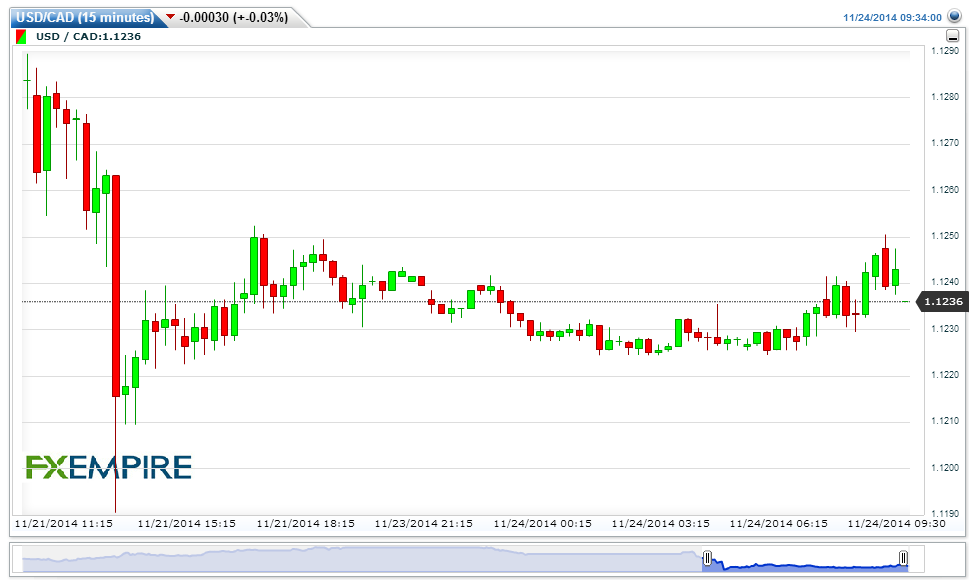Click the 11/21/2014 11:15 time label
Screen dimensions: 976x585
pyautogui.click(x=63, y=524)
